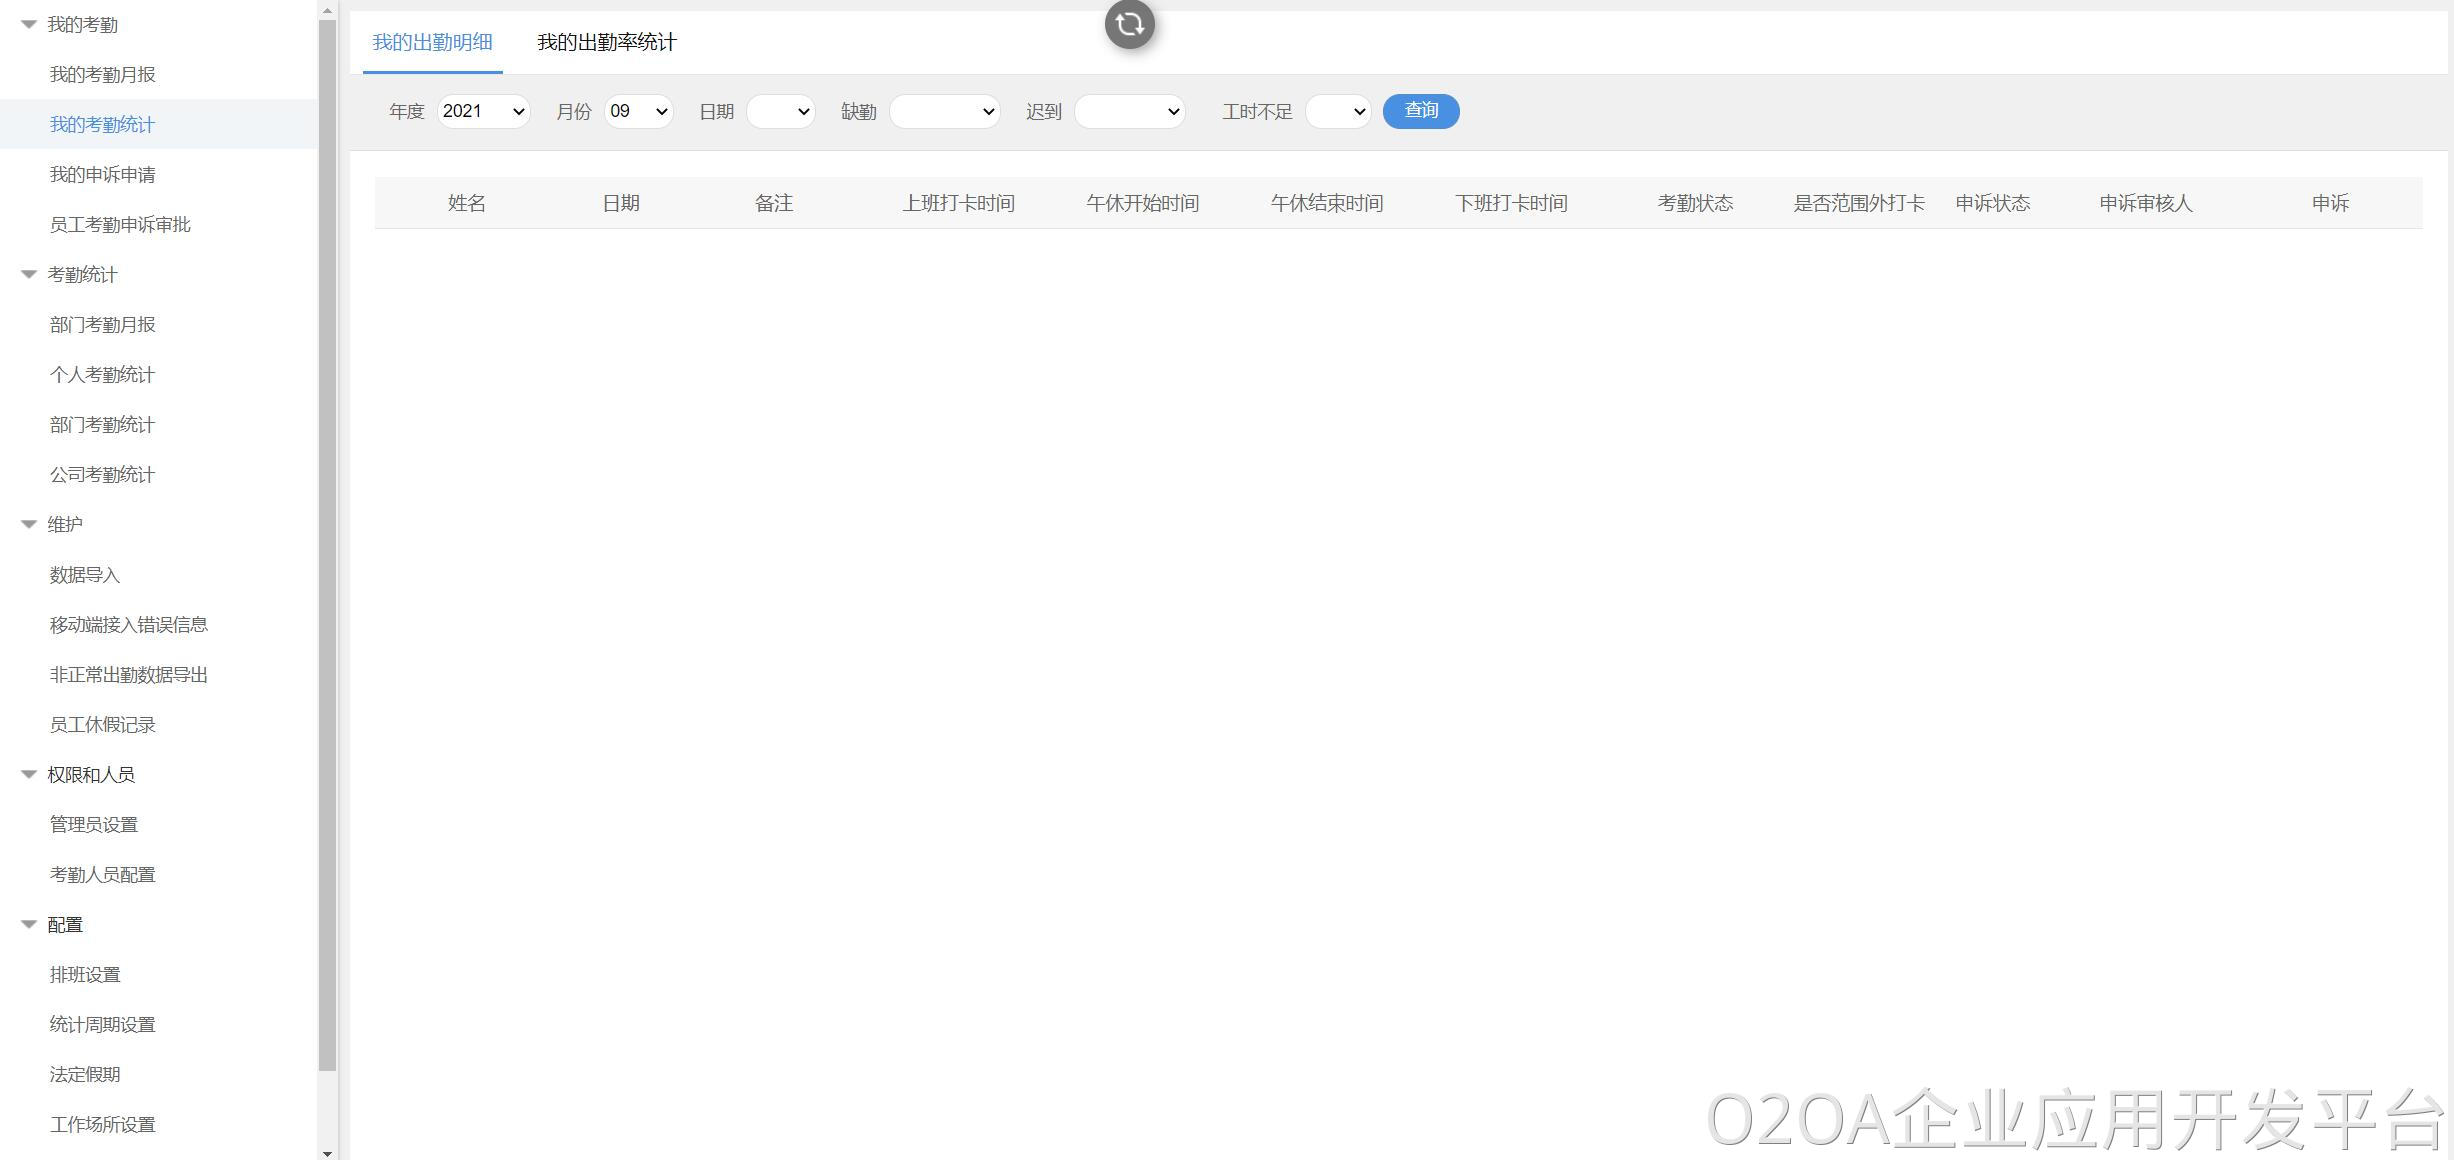The height and width of the screenshot is (1160, 2454).
Task: Open the 日期 dropdown
Action: tap(781, 111)
